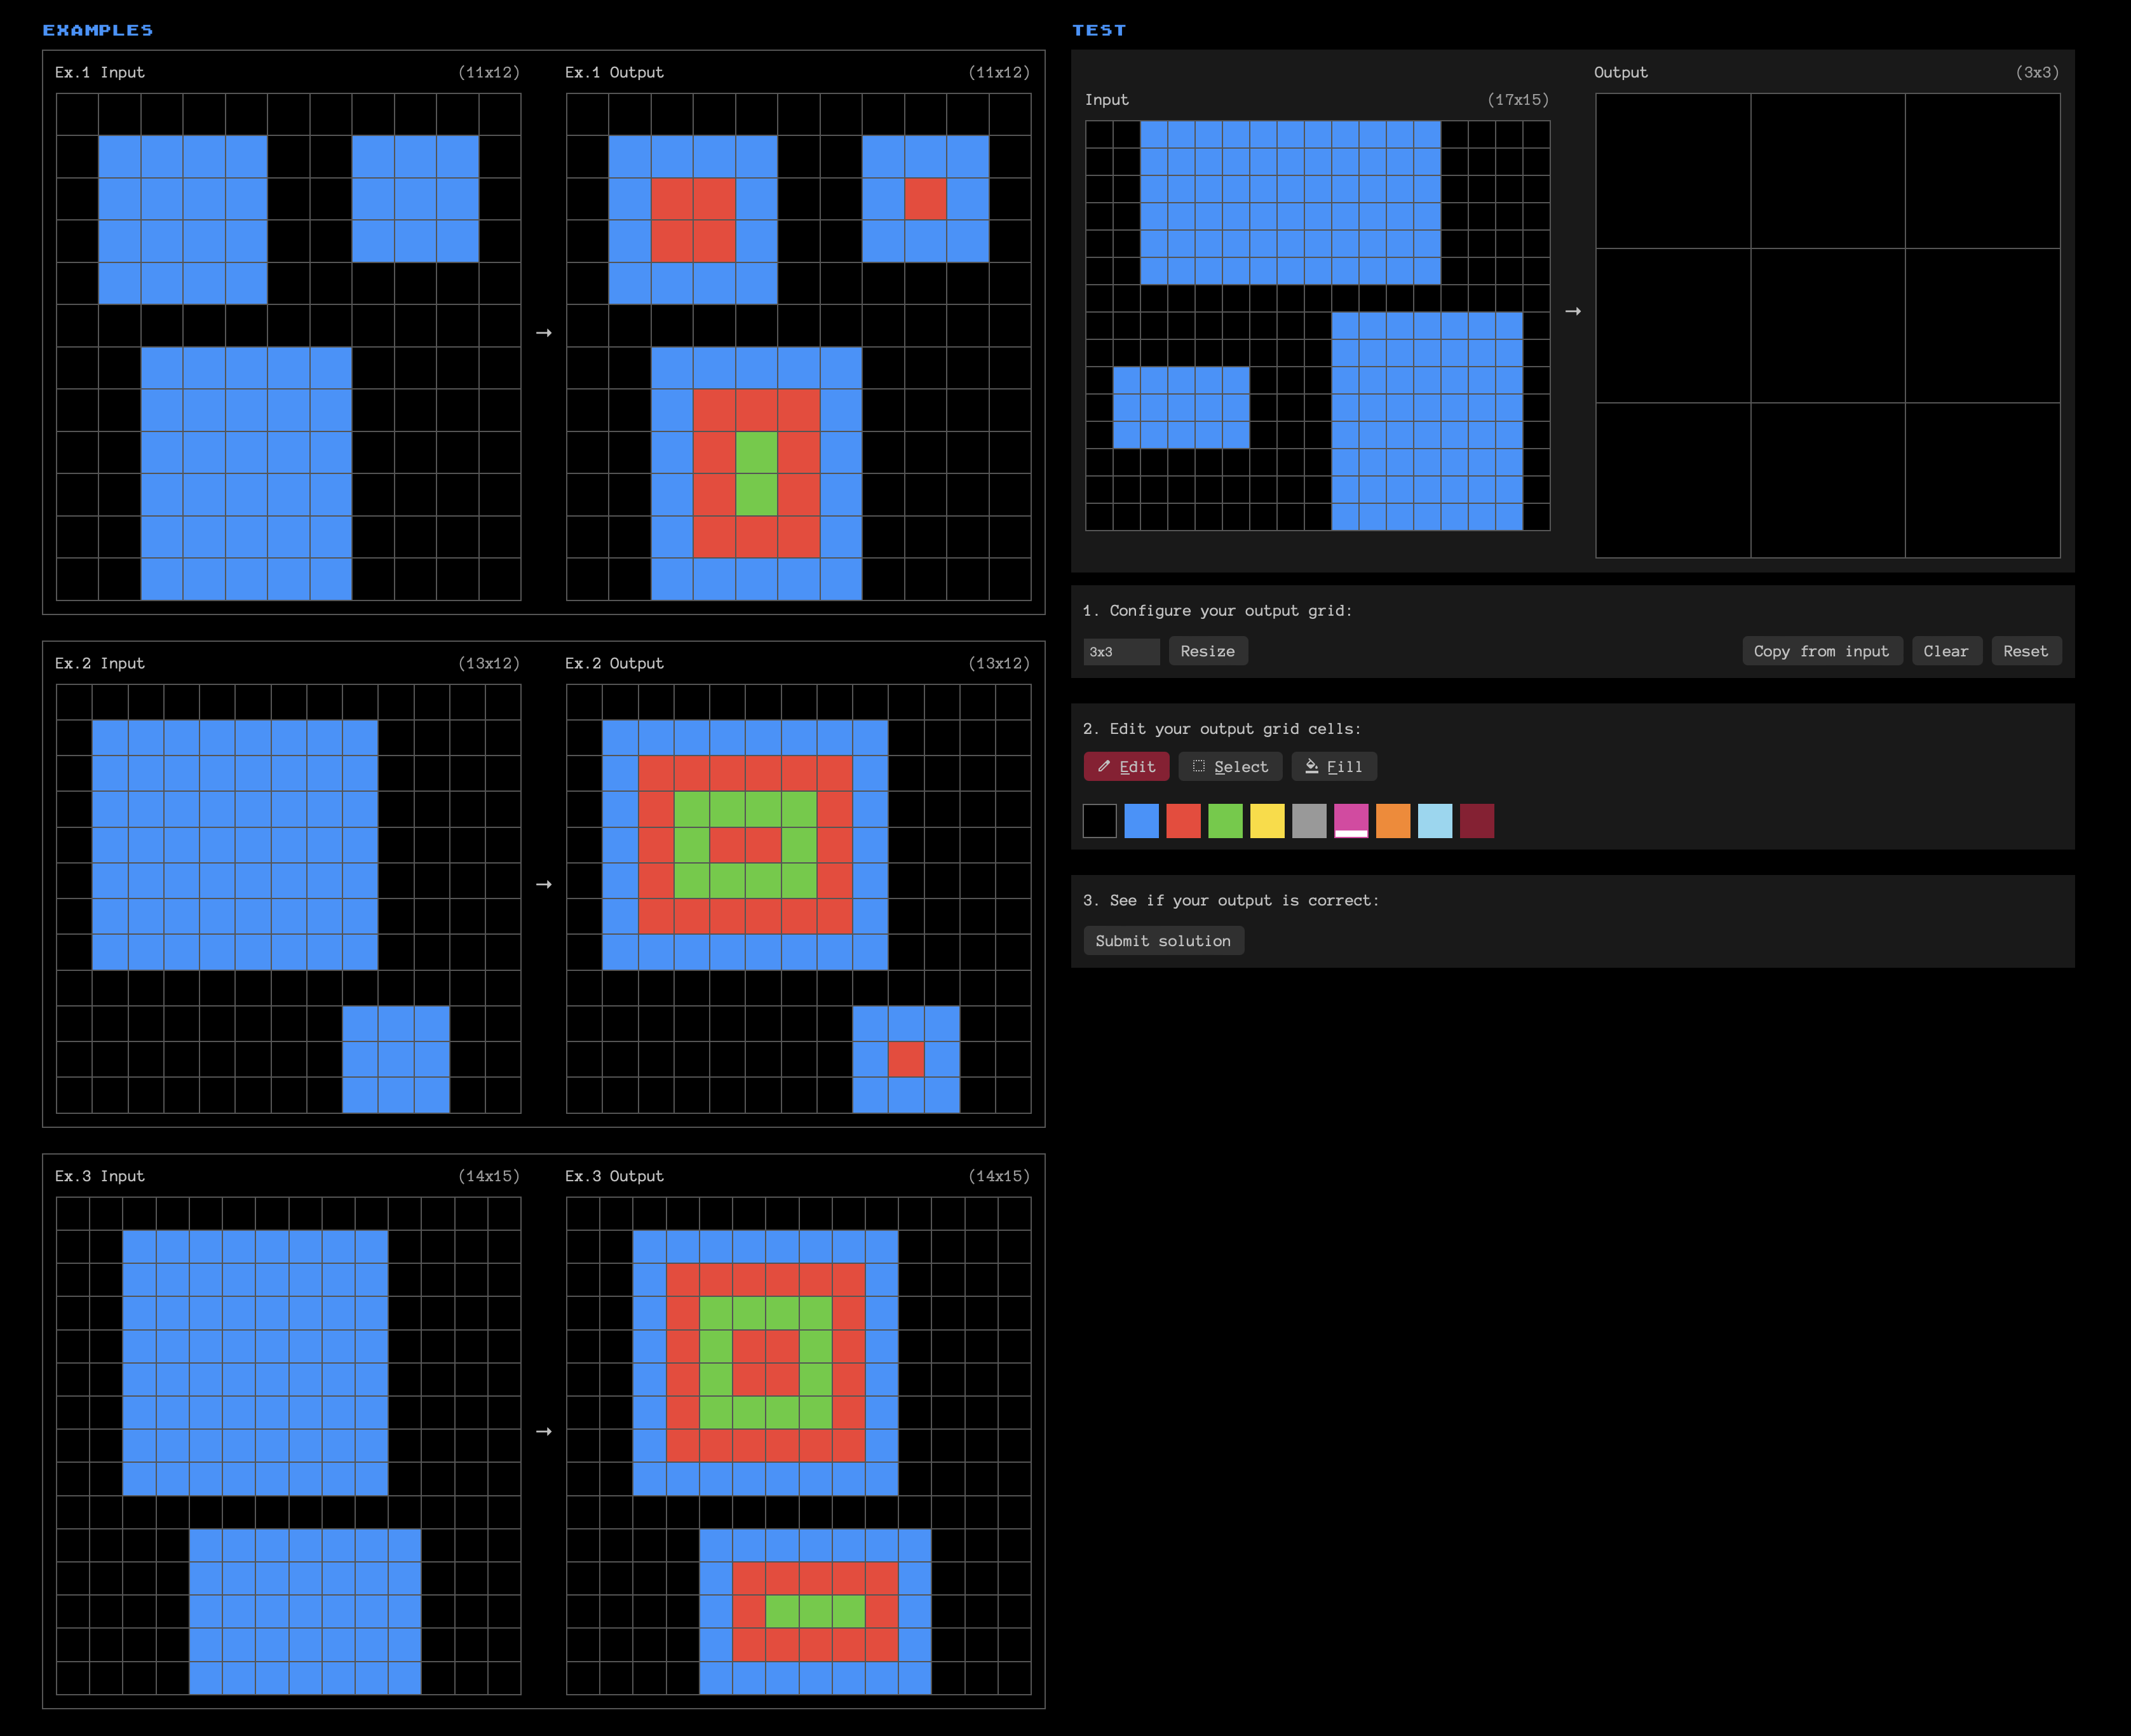Select the Edit pencil tool
Image resolution: width=2131 pixels, height=1736 pixels.
(x=1126, y=766)
